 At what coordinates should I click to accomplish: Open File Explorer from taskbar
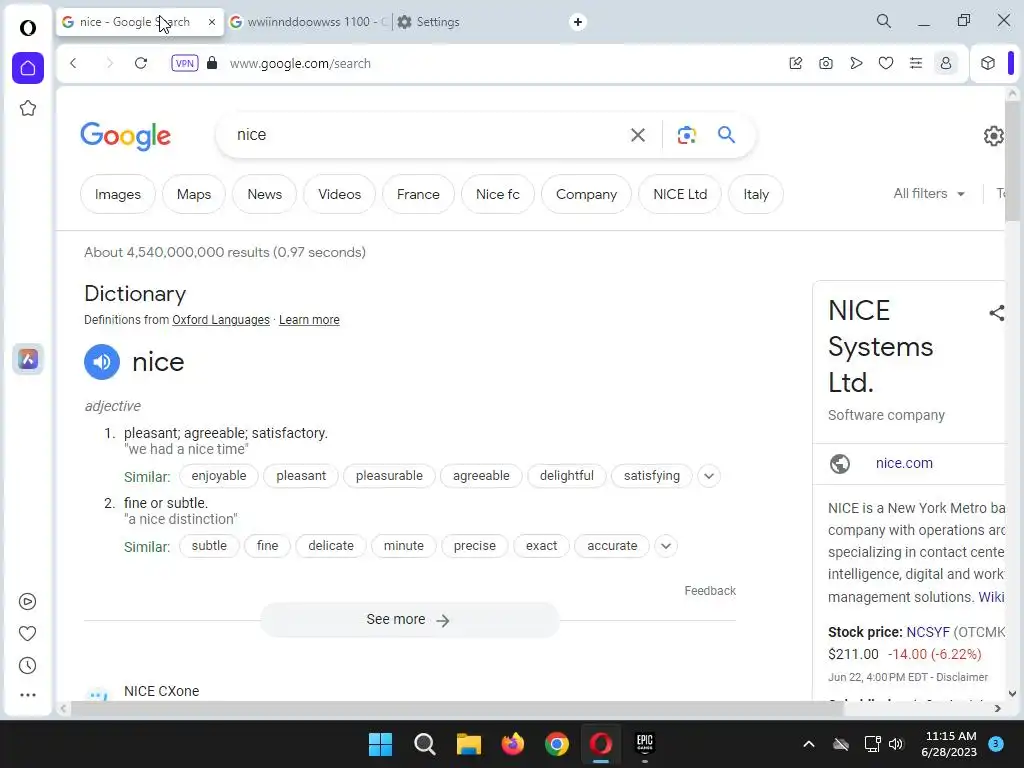coord(468,744)
